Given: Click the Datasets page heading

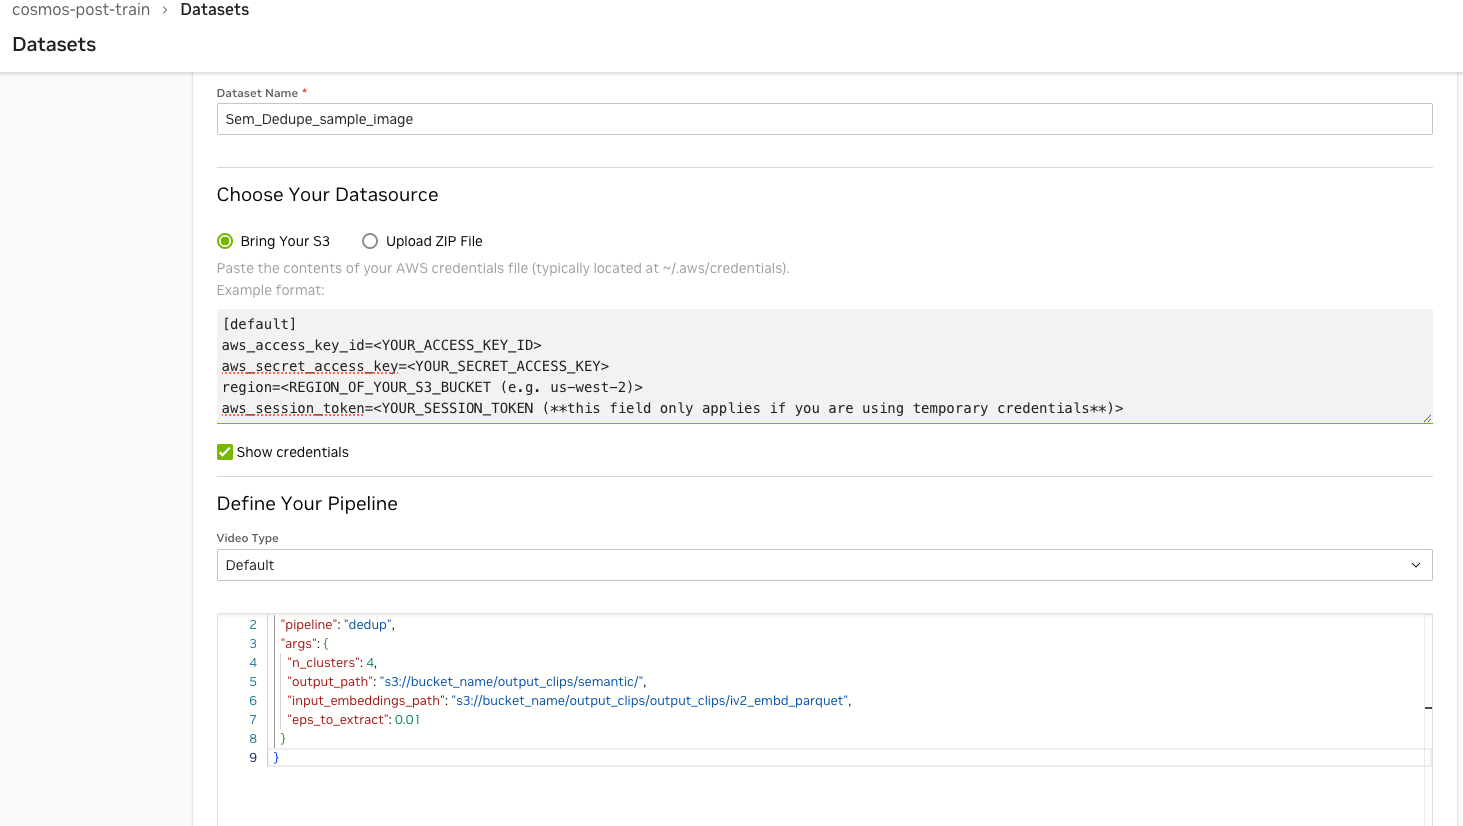Looking at the screenshot, I should 54,44.
